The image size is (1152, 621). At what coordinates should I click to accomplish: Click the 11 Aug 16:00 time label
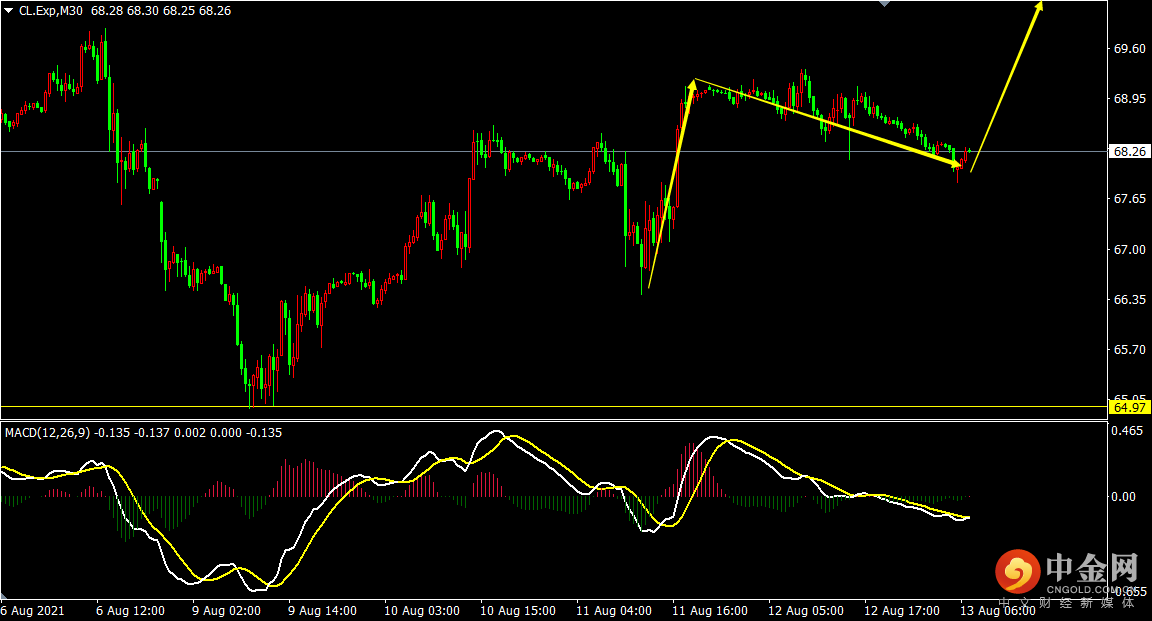pos(710,611)
